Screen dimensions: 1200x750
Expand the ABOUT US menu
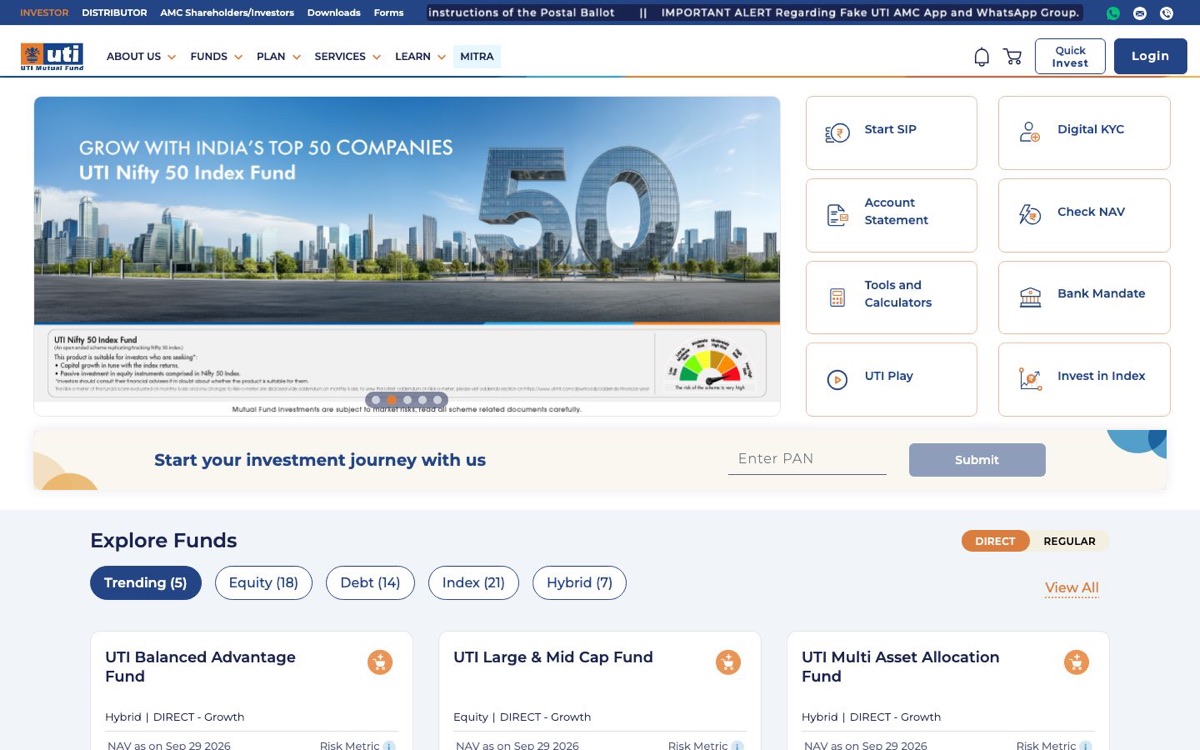pos(141,57)
